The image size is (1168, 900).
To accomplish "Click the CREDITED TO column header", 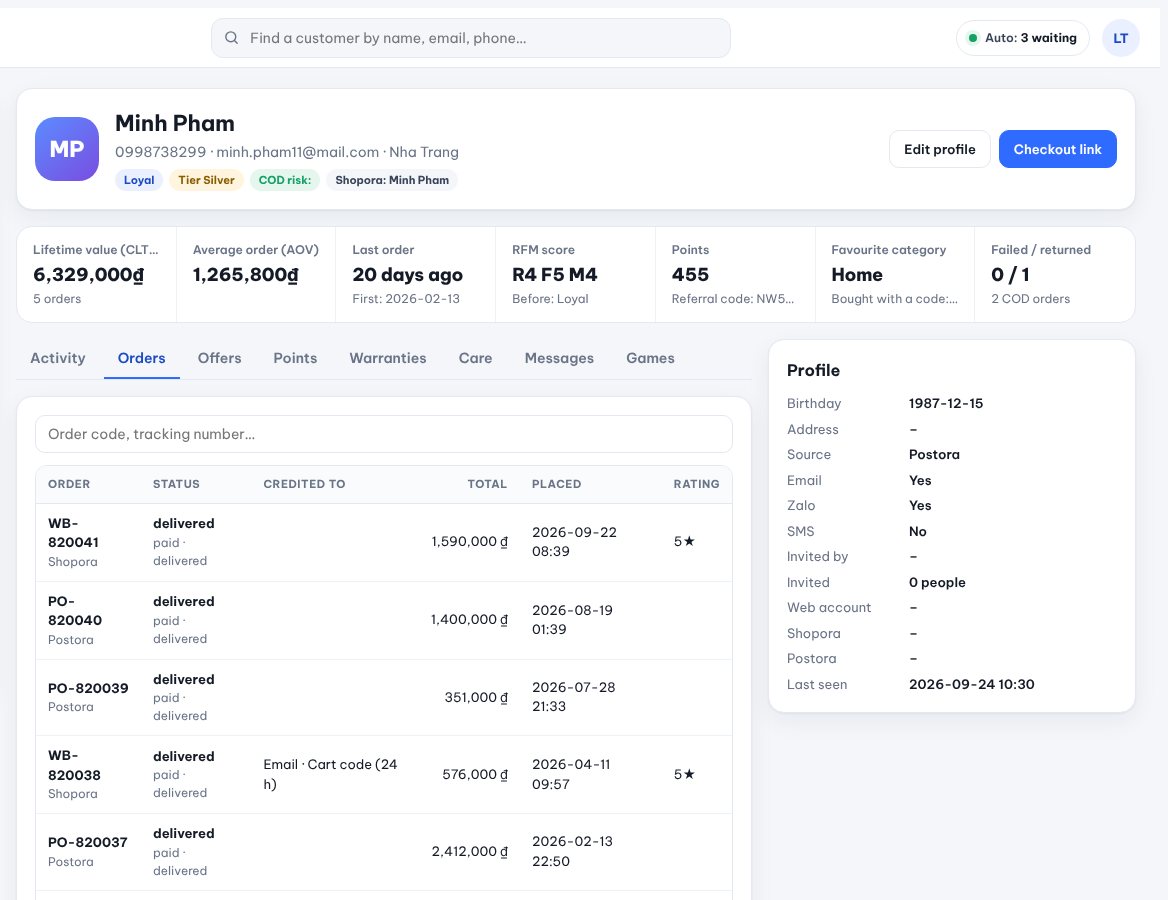I will click(x=305, y=484).
